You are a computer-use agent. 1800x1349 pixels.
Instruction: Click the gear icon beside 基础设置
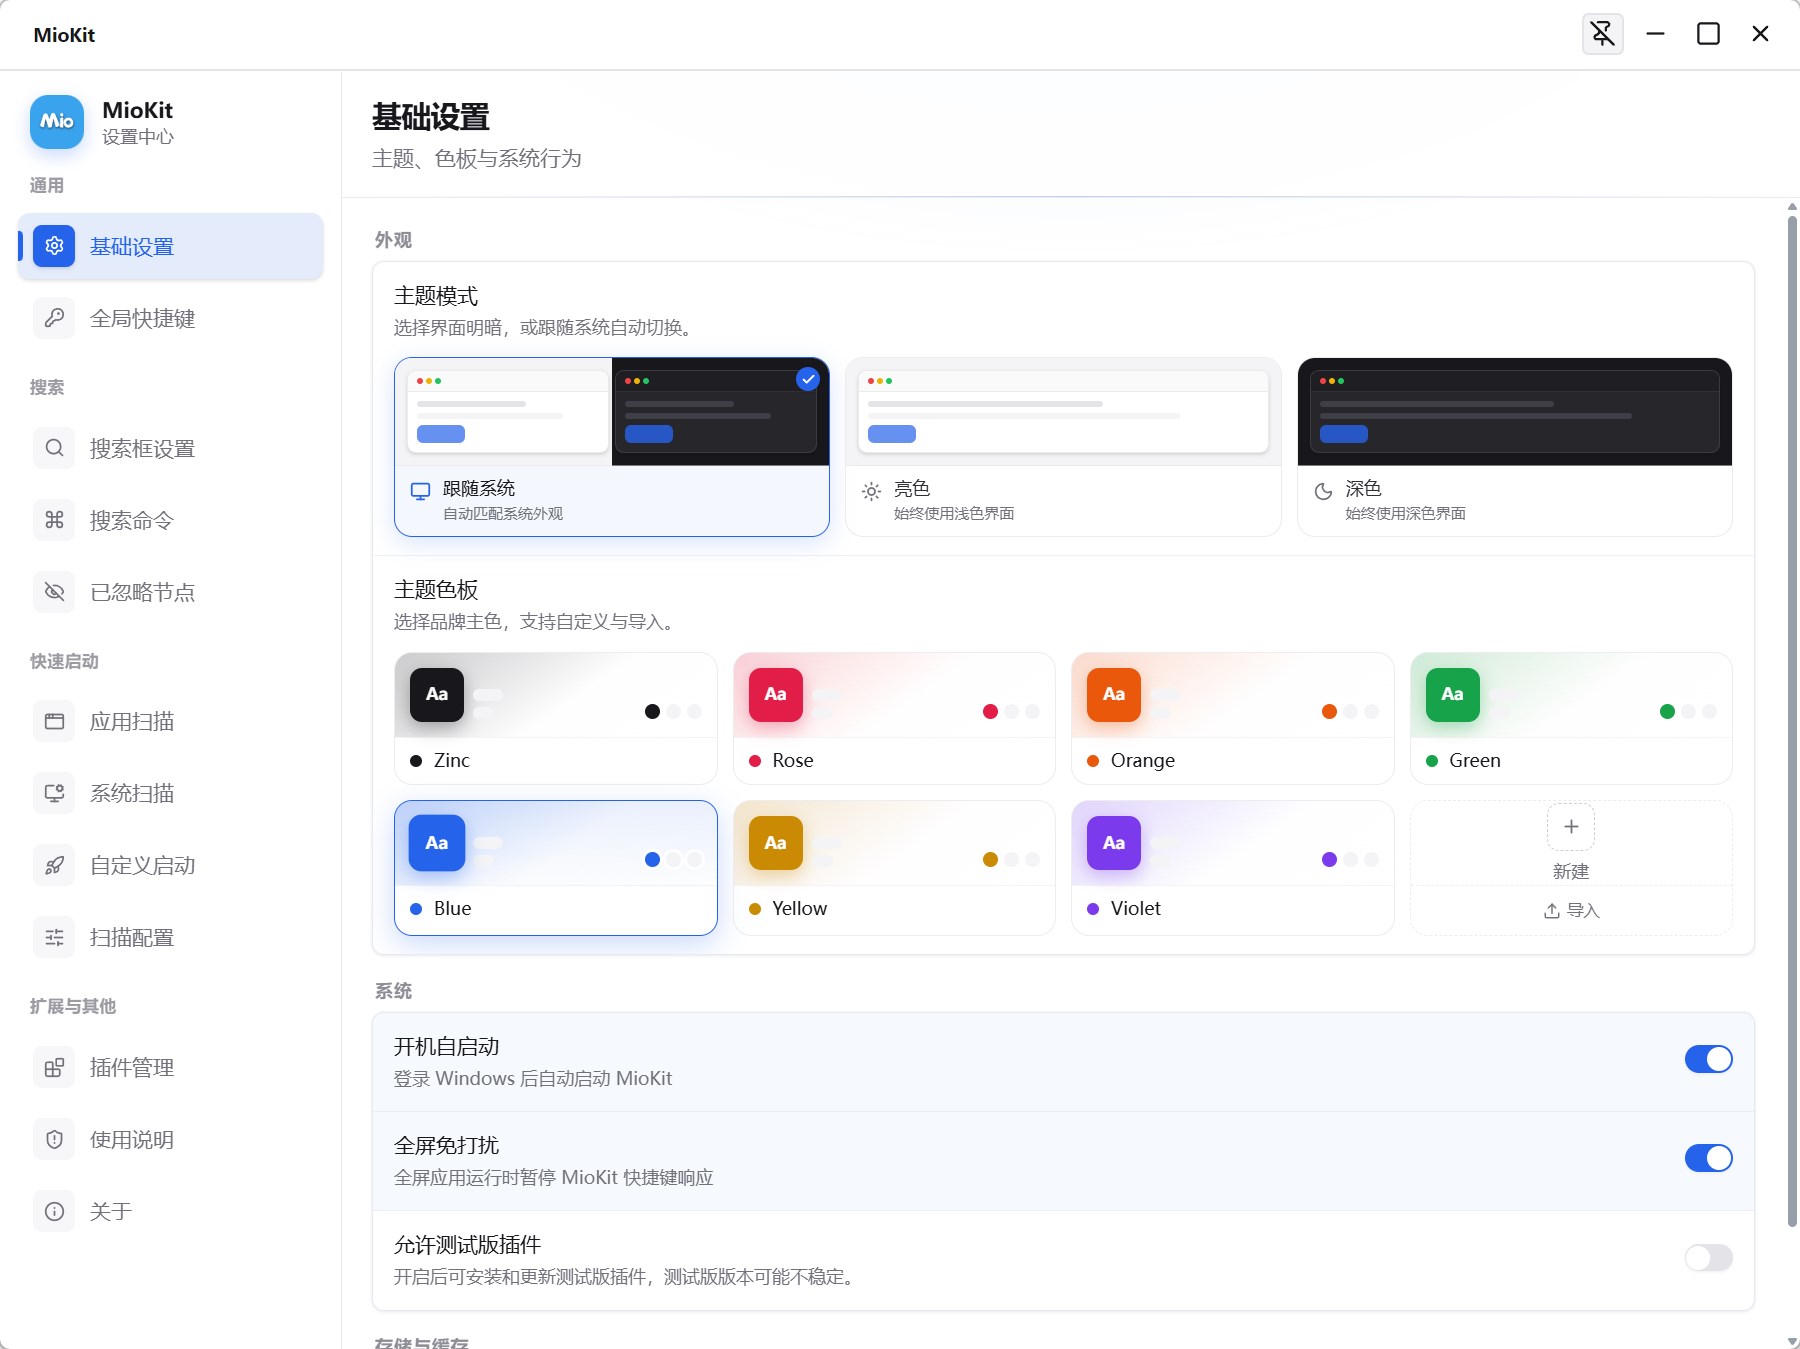[54, 246]
